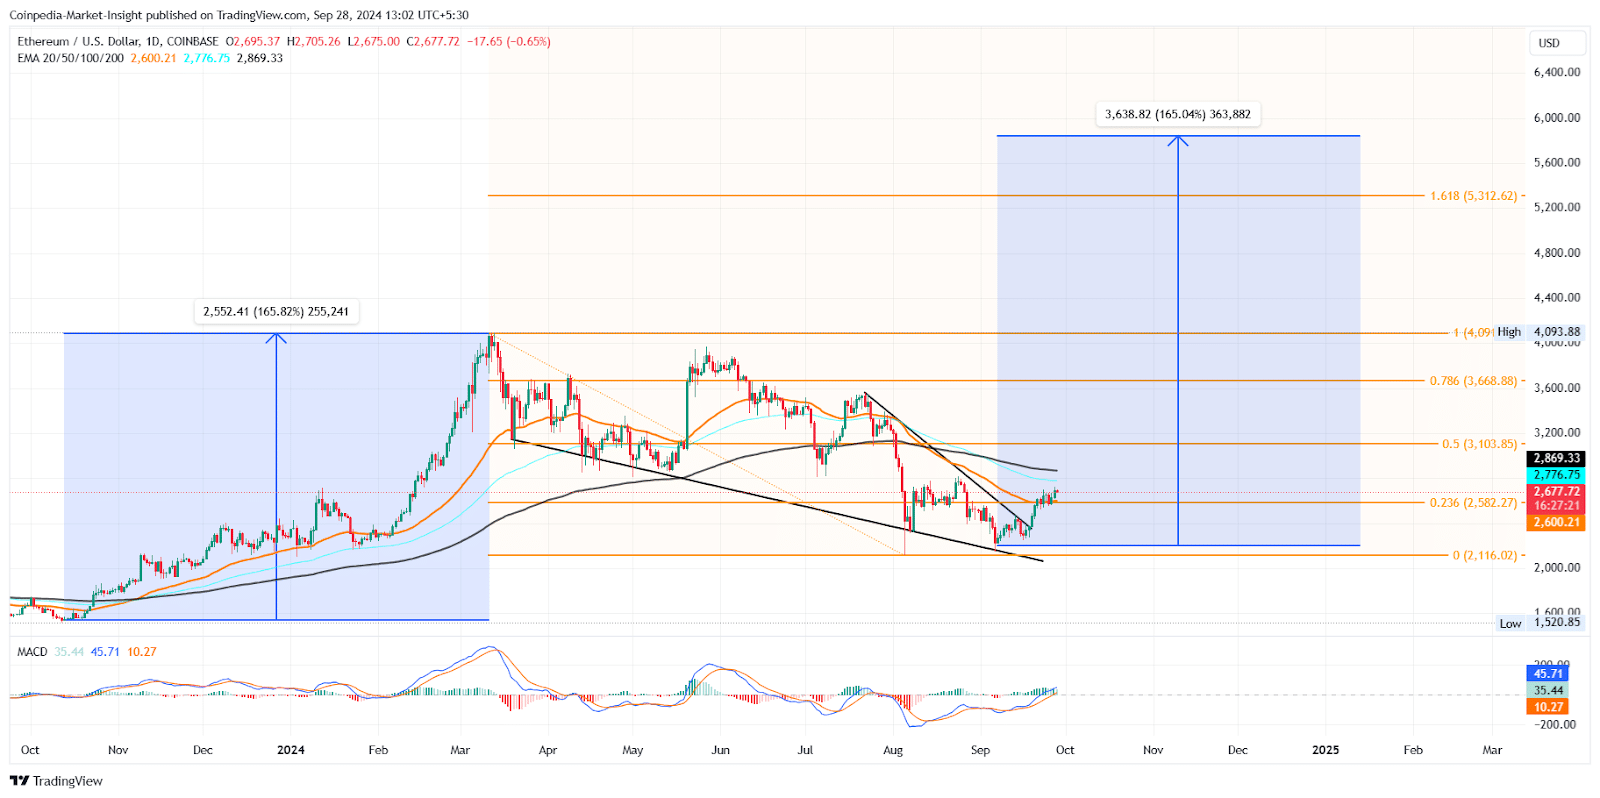Screen dimensions: 1600x798
Task: Click the orange 10.27 value in the MACD legend
Action: (142, 652)
